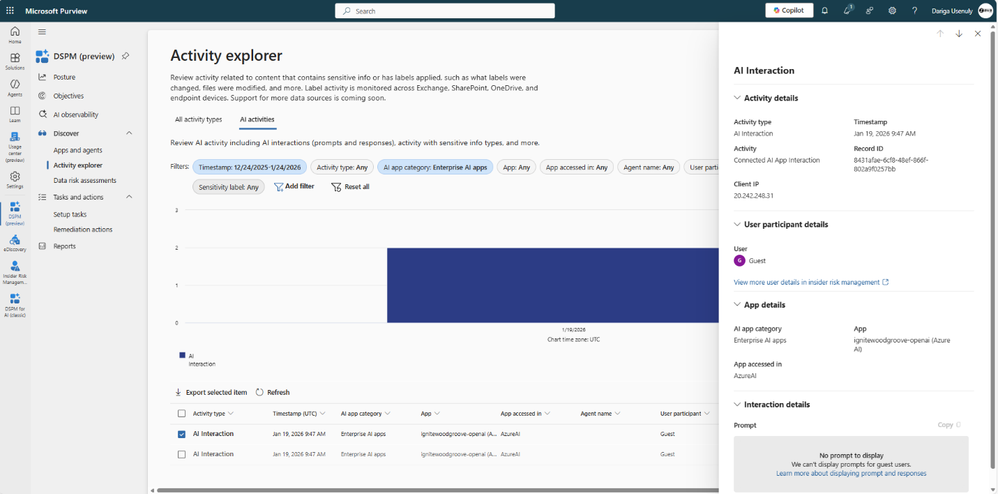The image size is (998, 494).
Task: Open Timestamp filter 12/24/2025-1/24/2026
Action: 250,167
